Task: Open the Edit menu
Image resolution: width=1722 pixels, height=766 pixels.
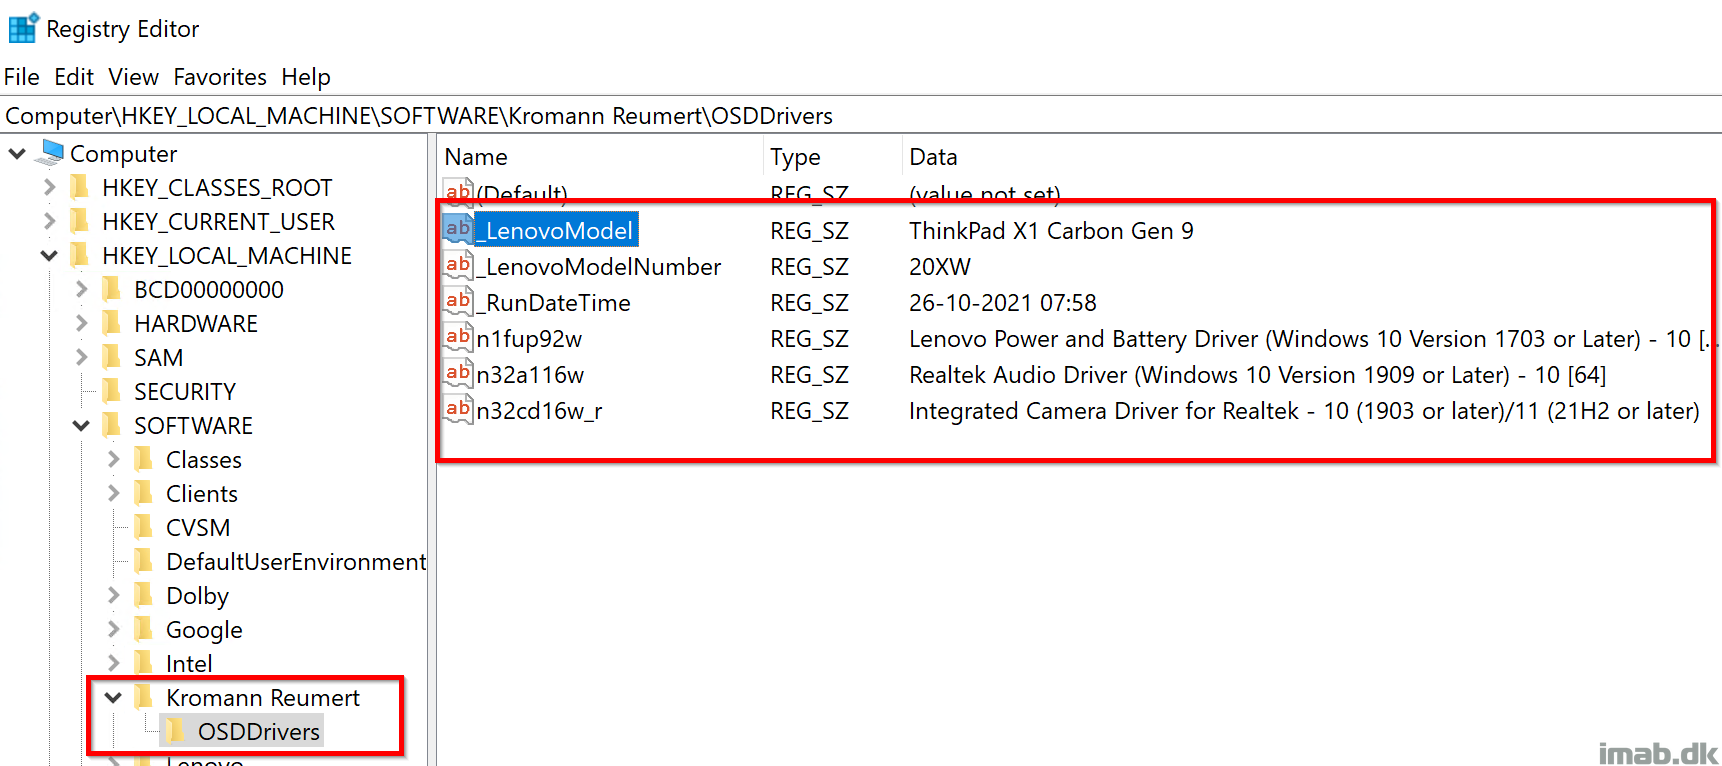Action: 74,77
